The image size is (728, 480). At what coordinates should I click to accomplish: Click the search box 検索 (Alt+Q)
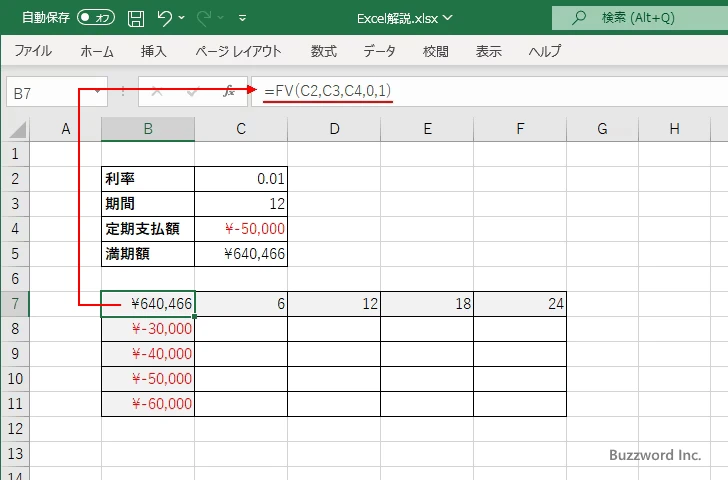coord(640,18)
